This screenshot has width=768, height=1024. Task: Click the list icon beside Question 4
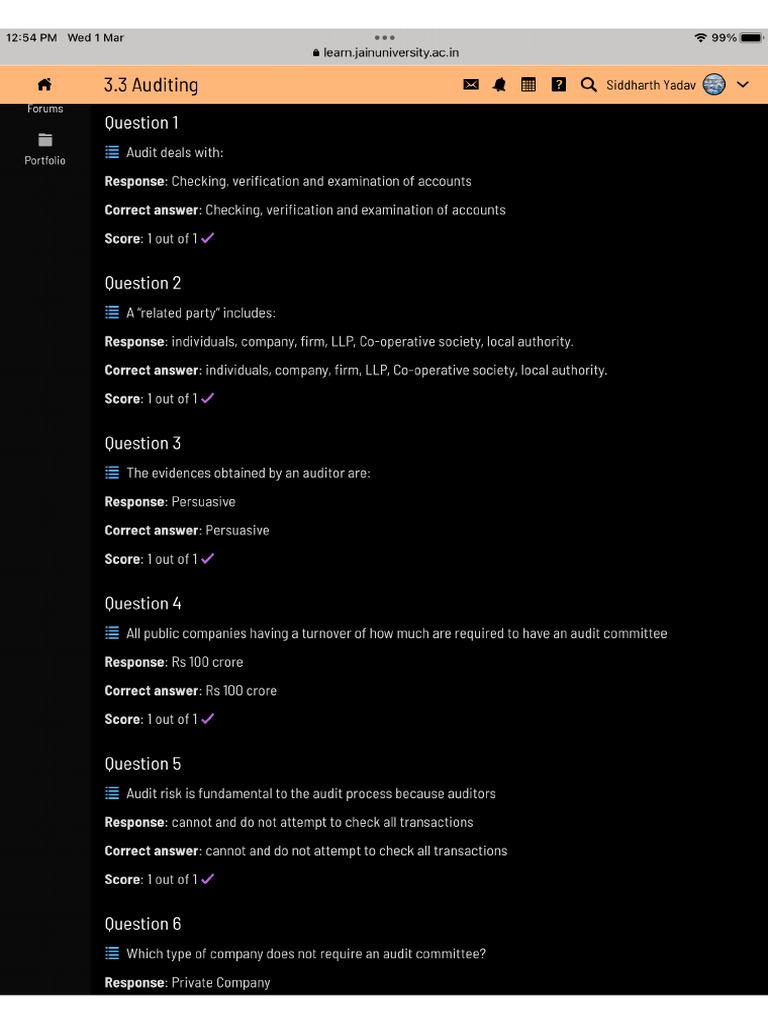coord(112,633)
